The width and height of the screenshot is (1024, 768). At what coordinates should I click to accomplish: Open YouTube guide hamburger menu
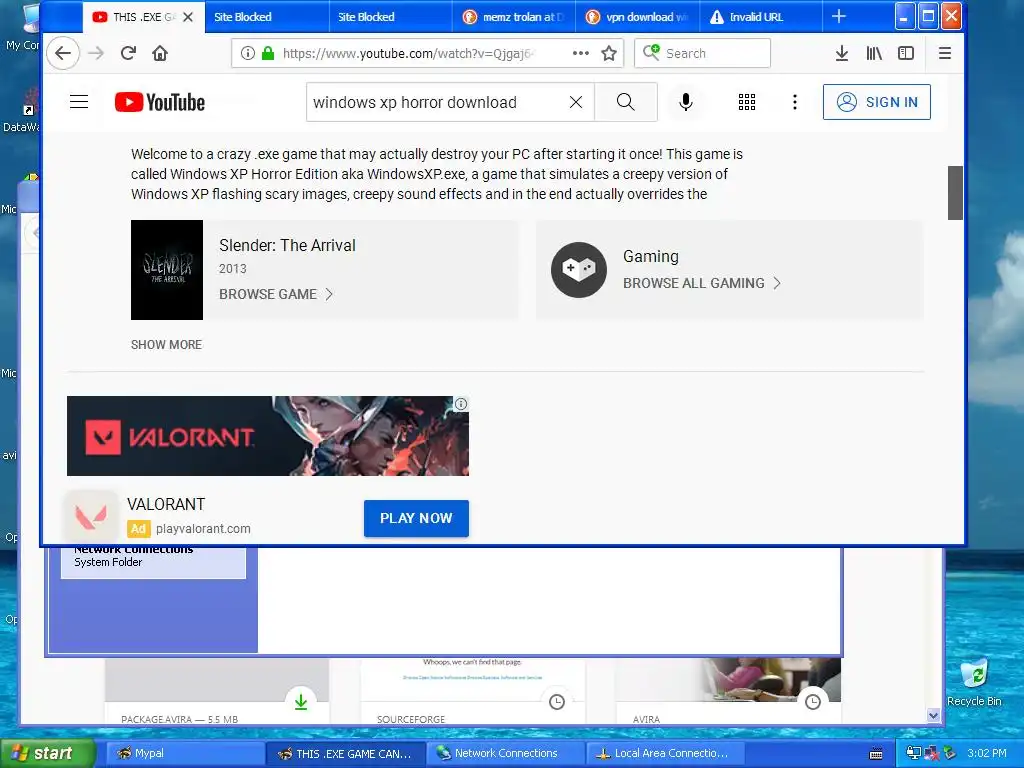tap(79, 102)
